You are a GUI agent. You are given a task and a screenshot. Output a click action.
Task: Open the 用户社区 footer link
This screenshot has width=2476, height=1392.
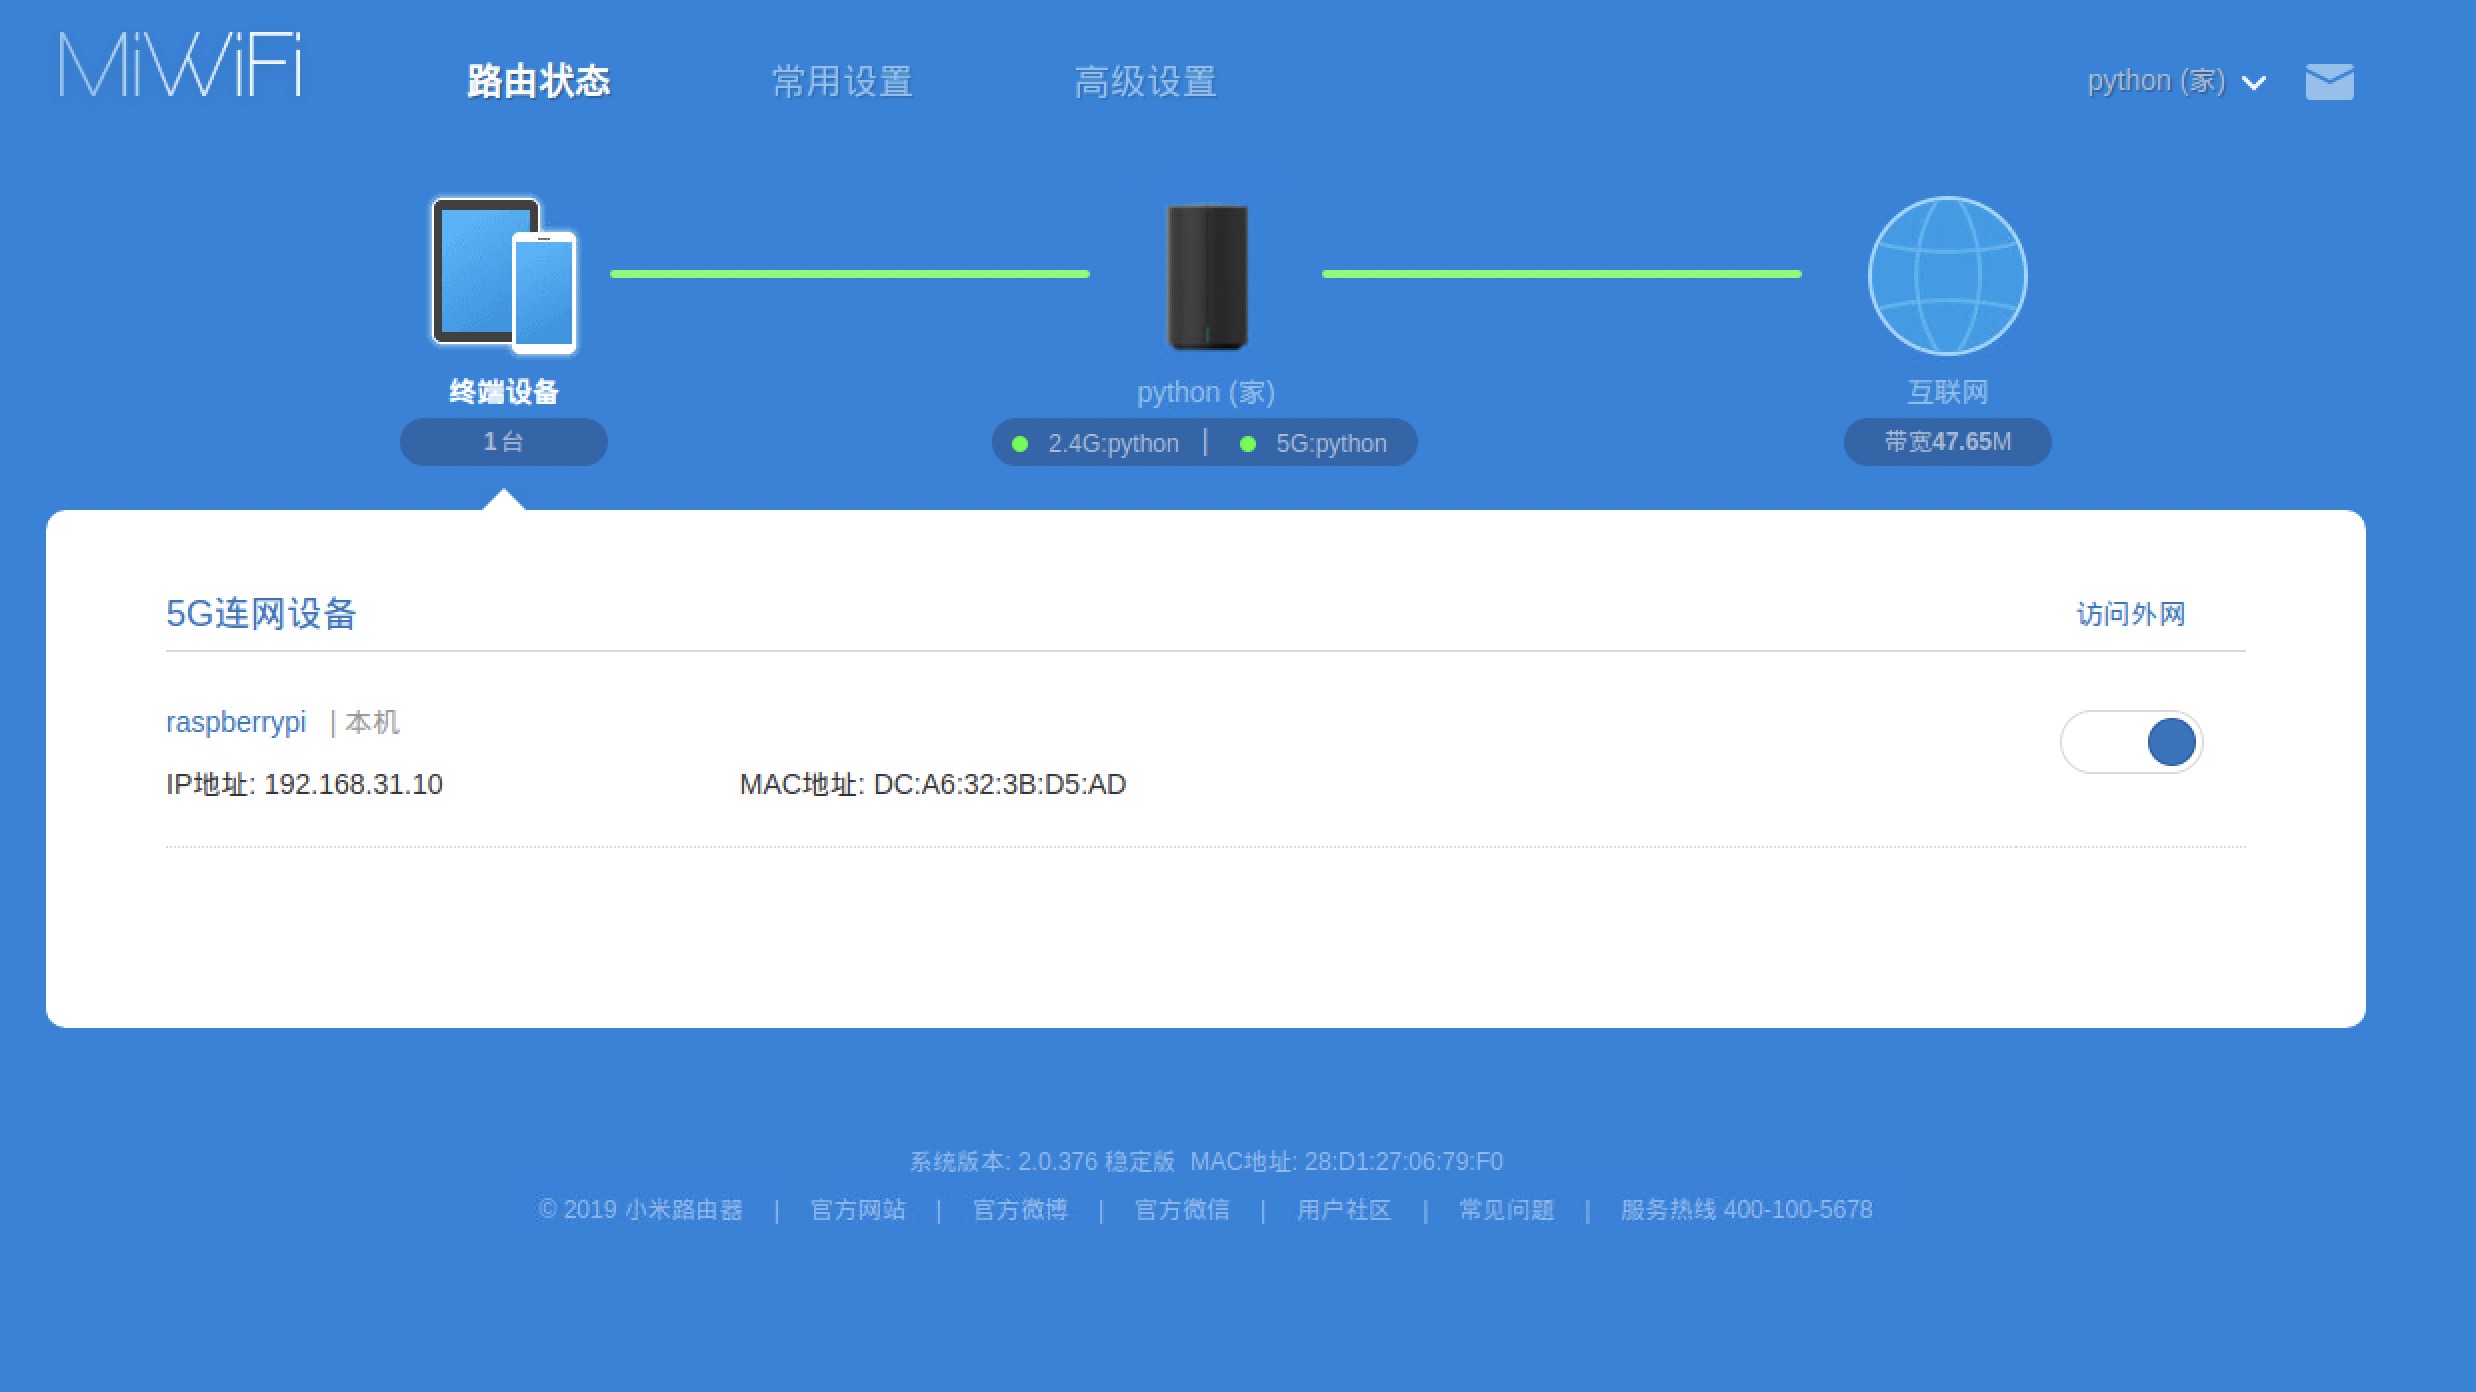pyautogui.click(x=1344, y=1210)
